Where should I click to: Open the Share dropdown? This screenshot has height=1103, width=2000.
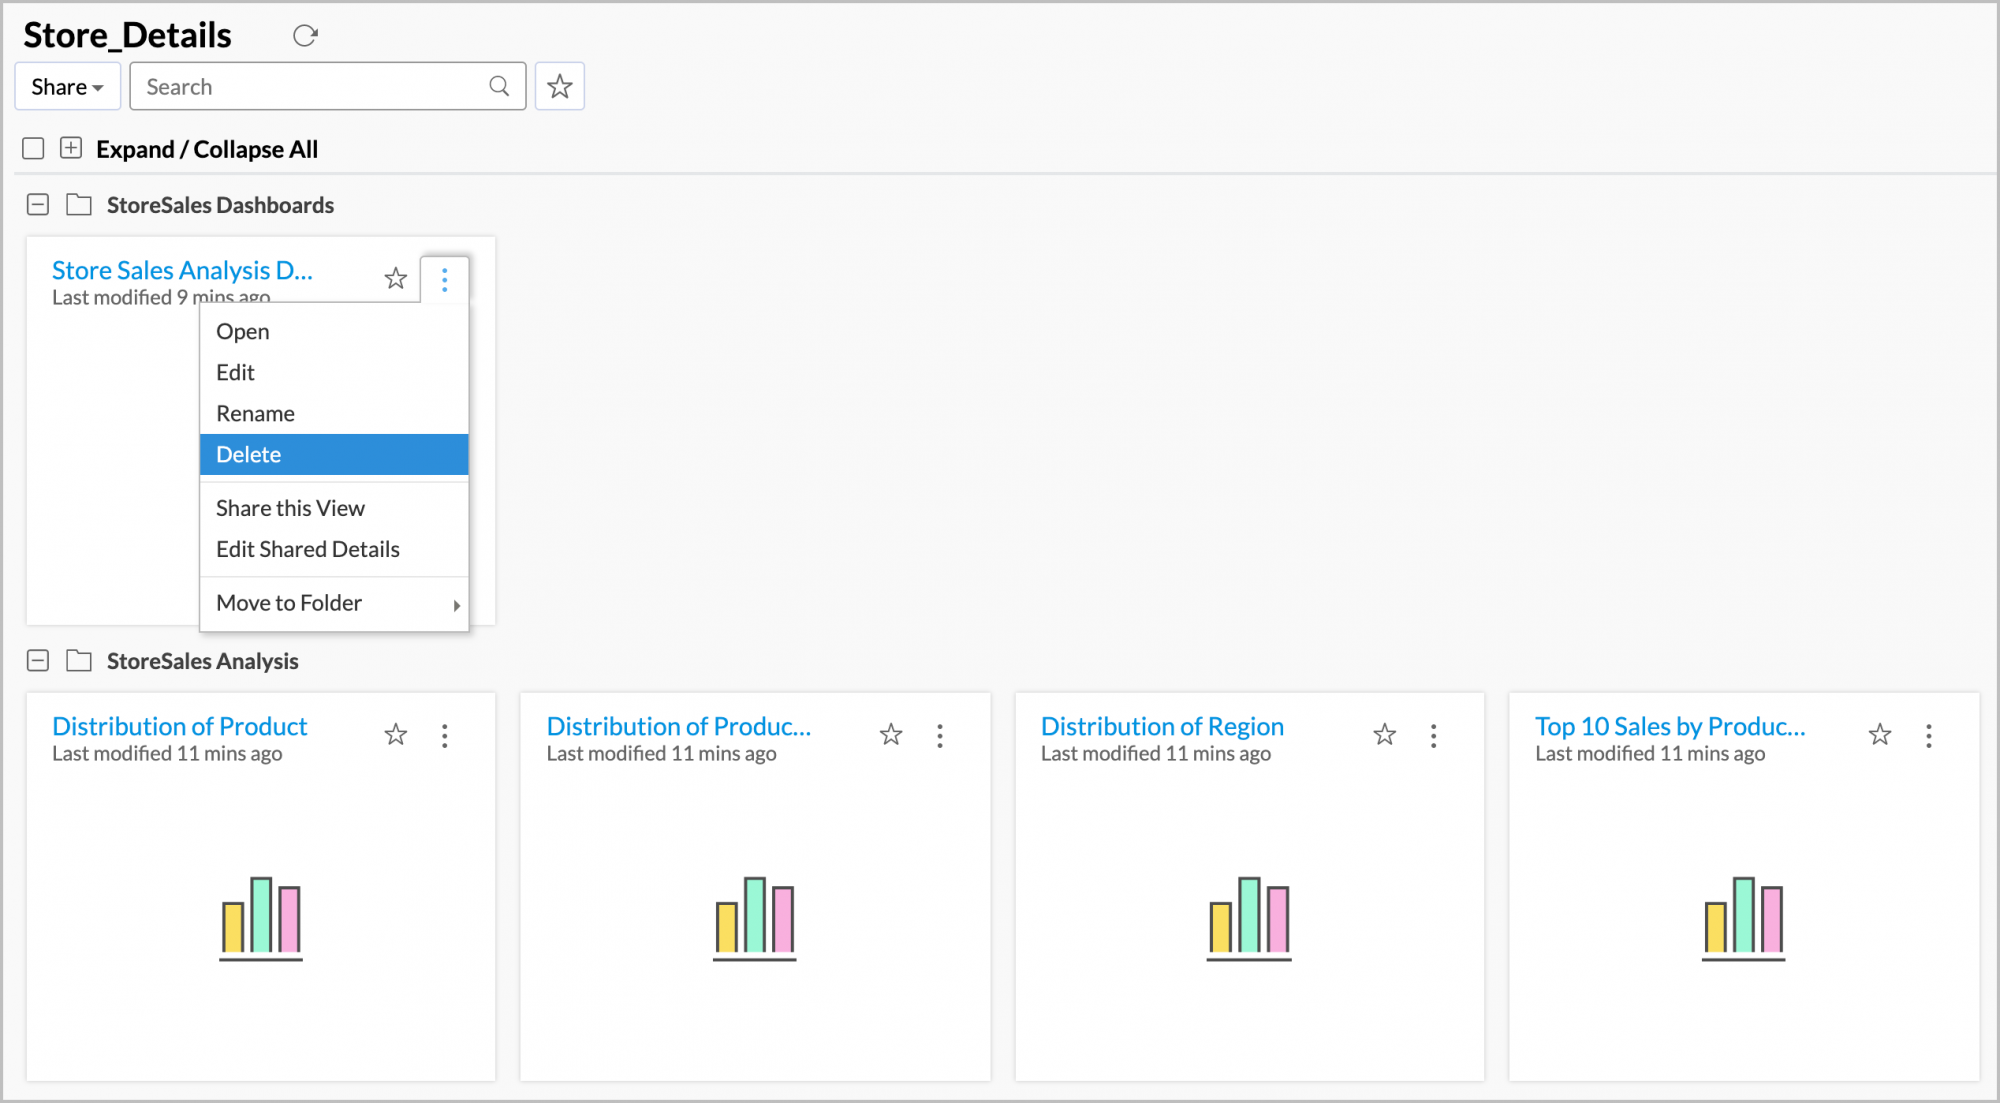click(x=68, y=87)
